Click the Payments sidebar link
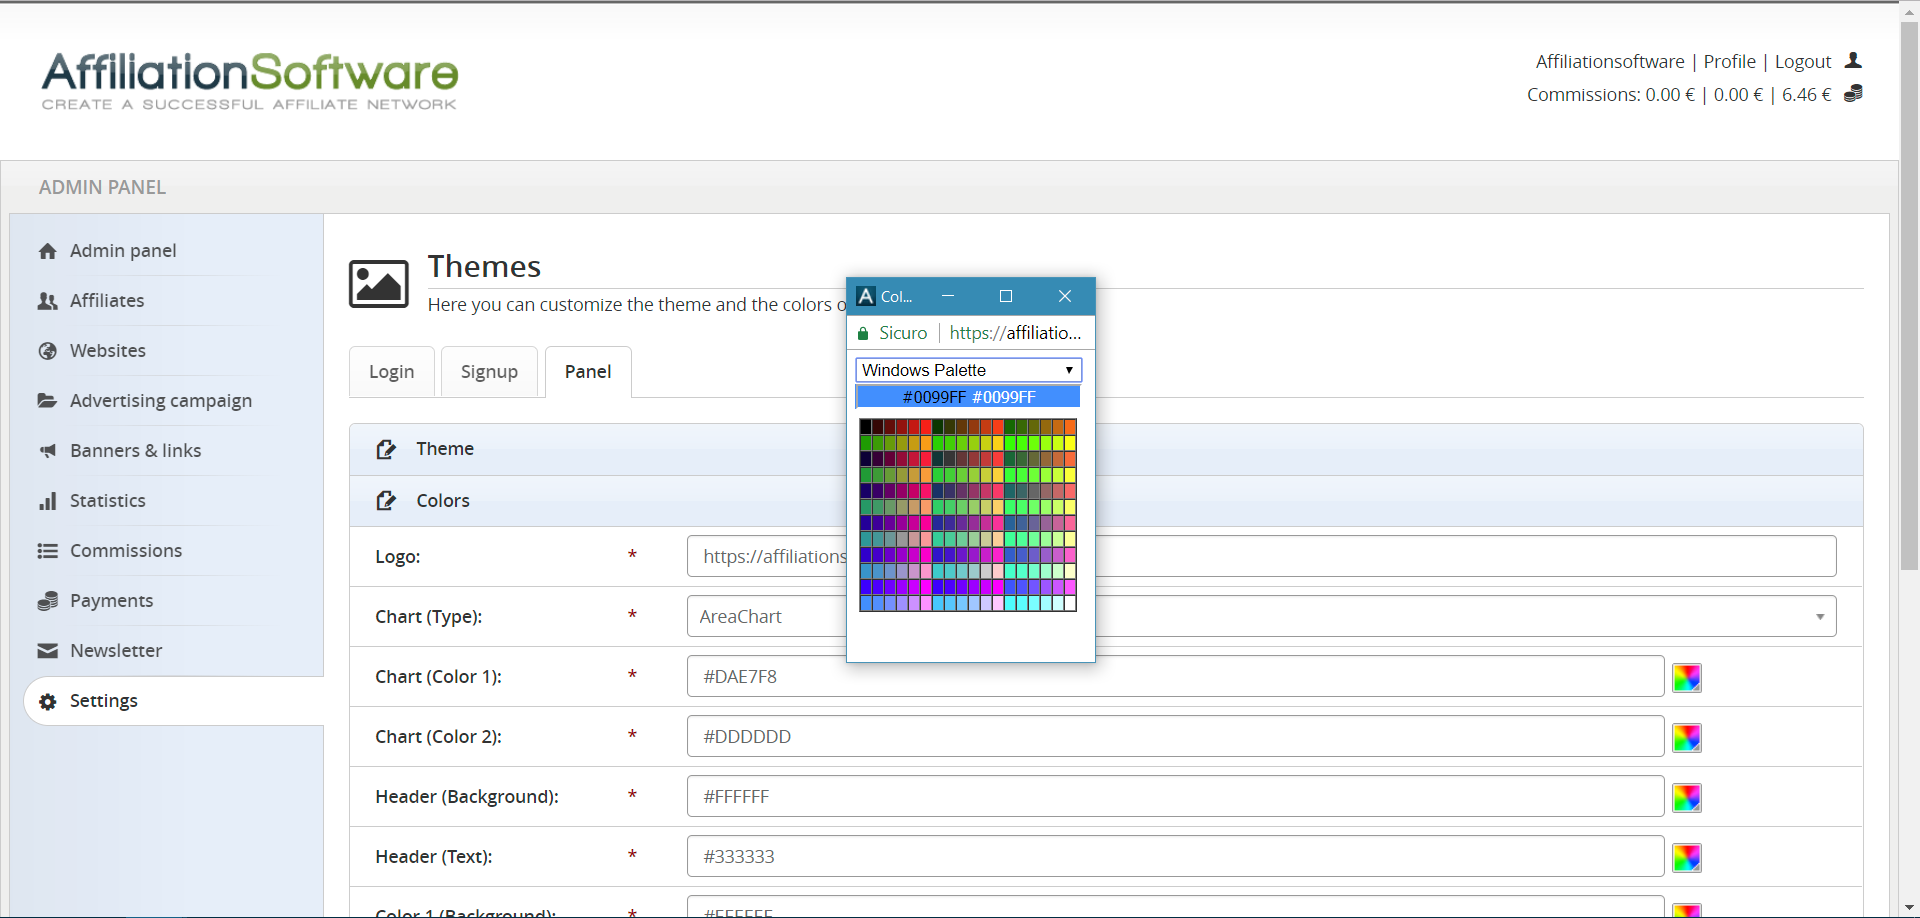The image size is (1920, 918). coord(112,601)
